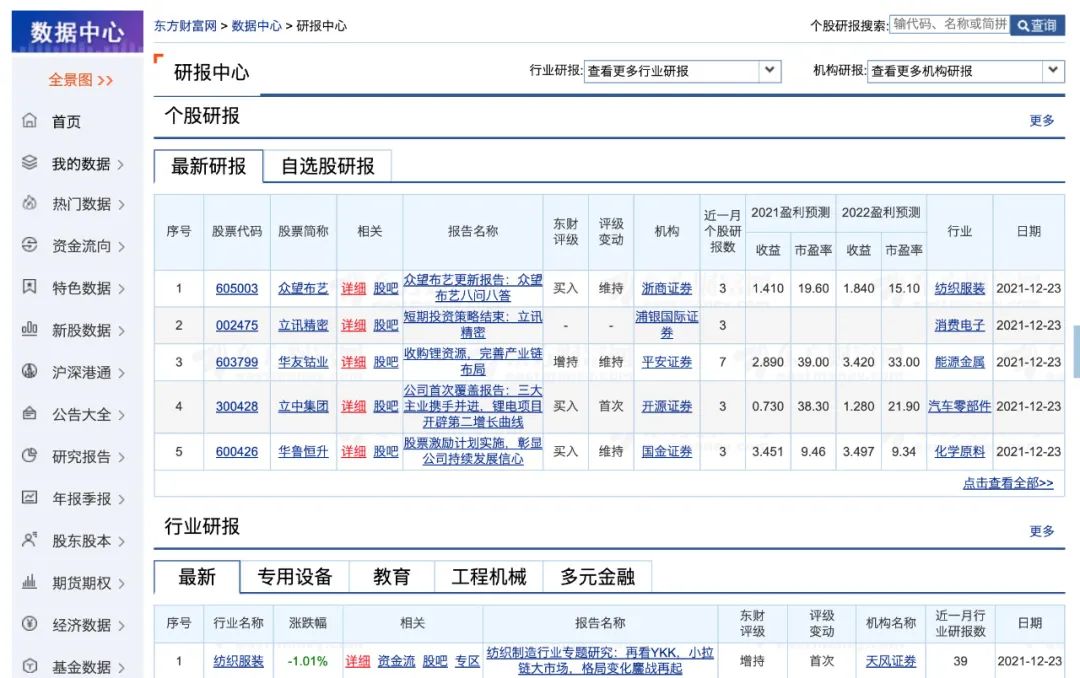This screenshot has width=1080, height=678.
Task: Click 资金流 link in 纺织服装 industry row
Action: pos(397,661)
